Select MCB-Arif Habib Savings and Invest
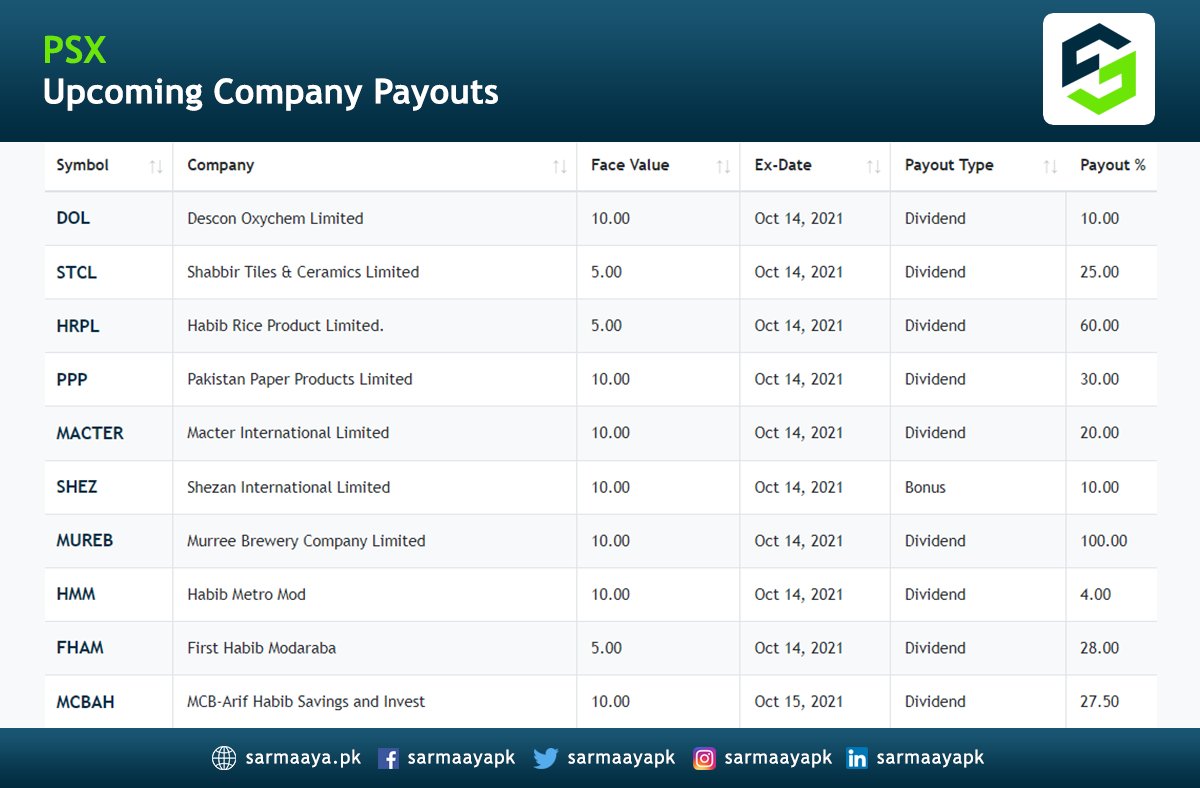Screen dimensions: 1200x788 (x=306, y=702)
